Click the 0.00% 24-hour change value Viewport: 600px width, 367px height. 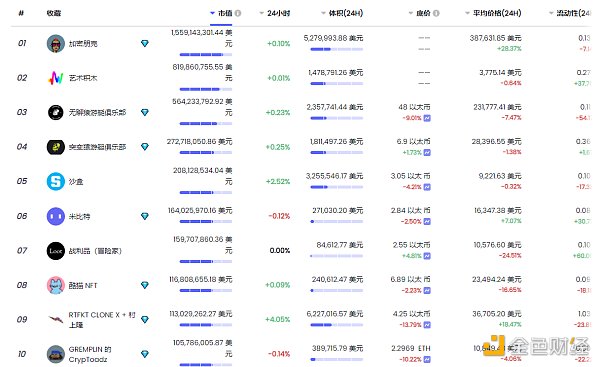tap(280, 251)
